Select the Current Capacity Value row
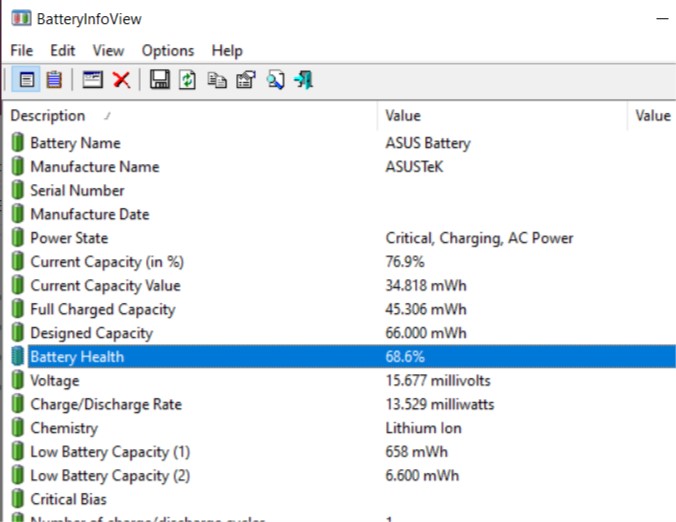Image resolution: width=676 pixels, height=522 pixels. [105, 285]
